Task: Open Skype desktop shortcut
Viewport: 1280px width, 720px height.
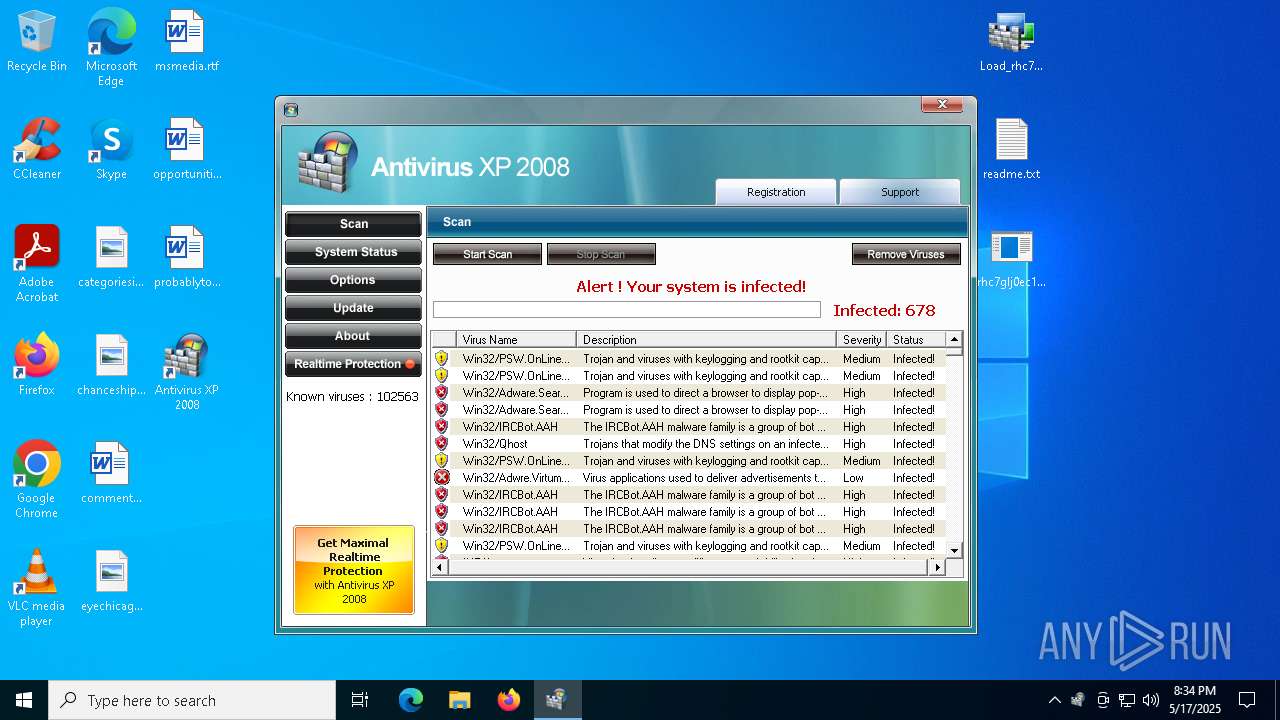Action: click(x=111, y=149)
